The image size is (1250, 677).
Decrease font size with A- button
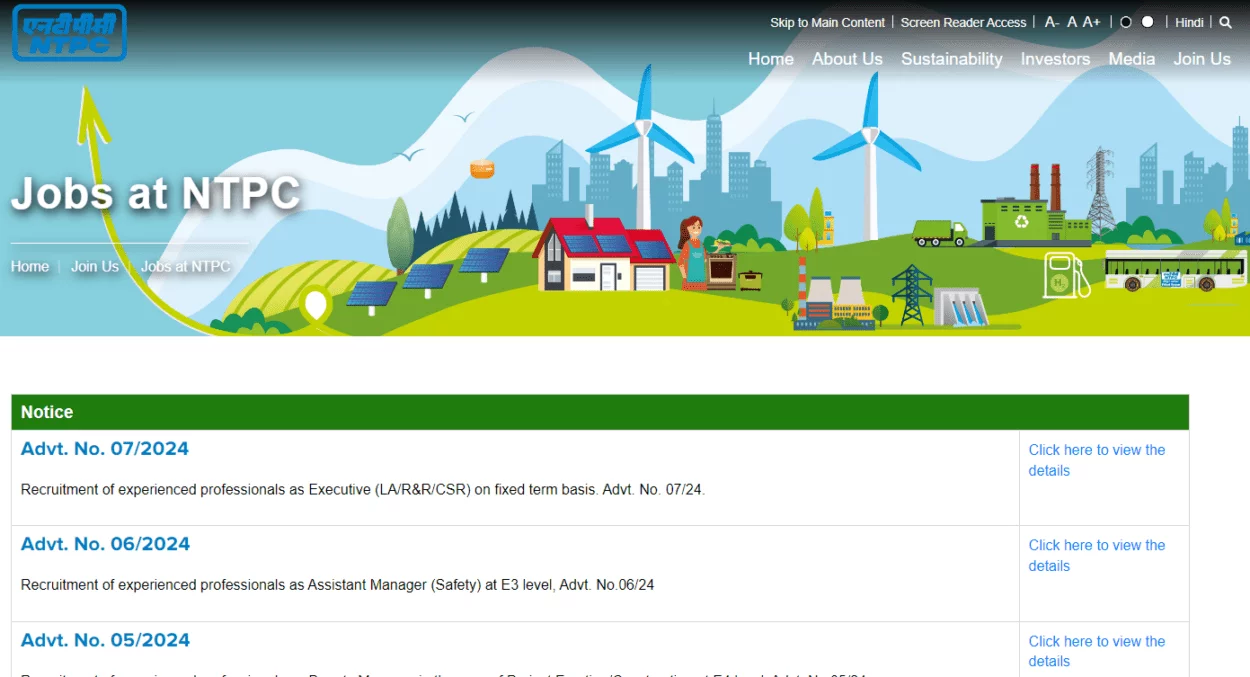[1052, 22]
